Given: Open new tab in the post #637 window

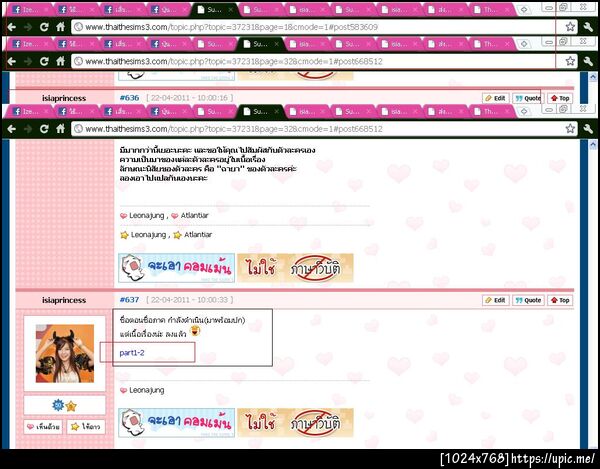Looking at the screenshot, I should 523,112.
